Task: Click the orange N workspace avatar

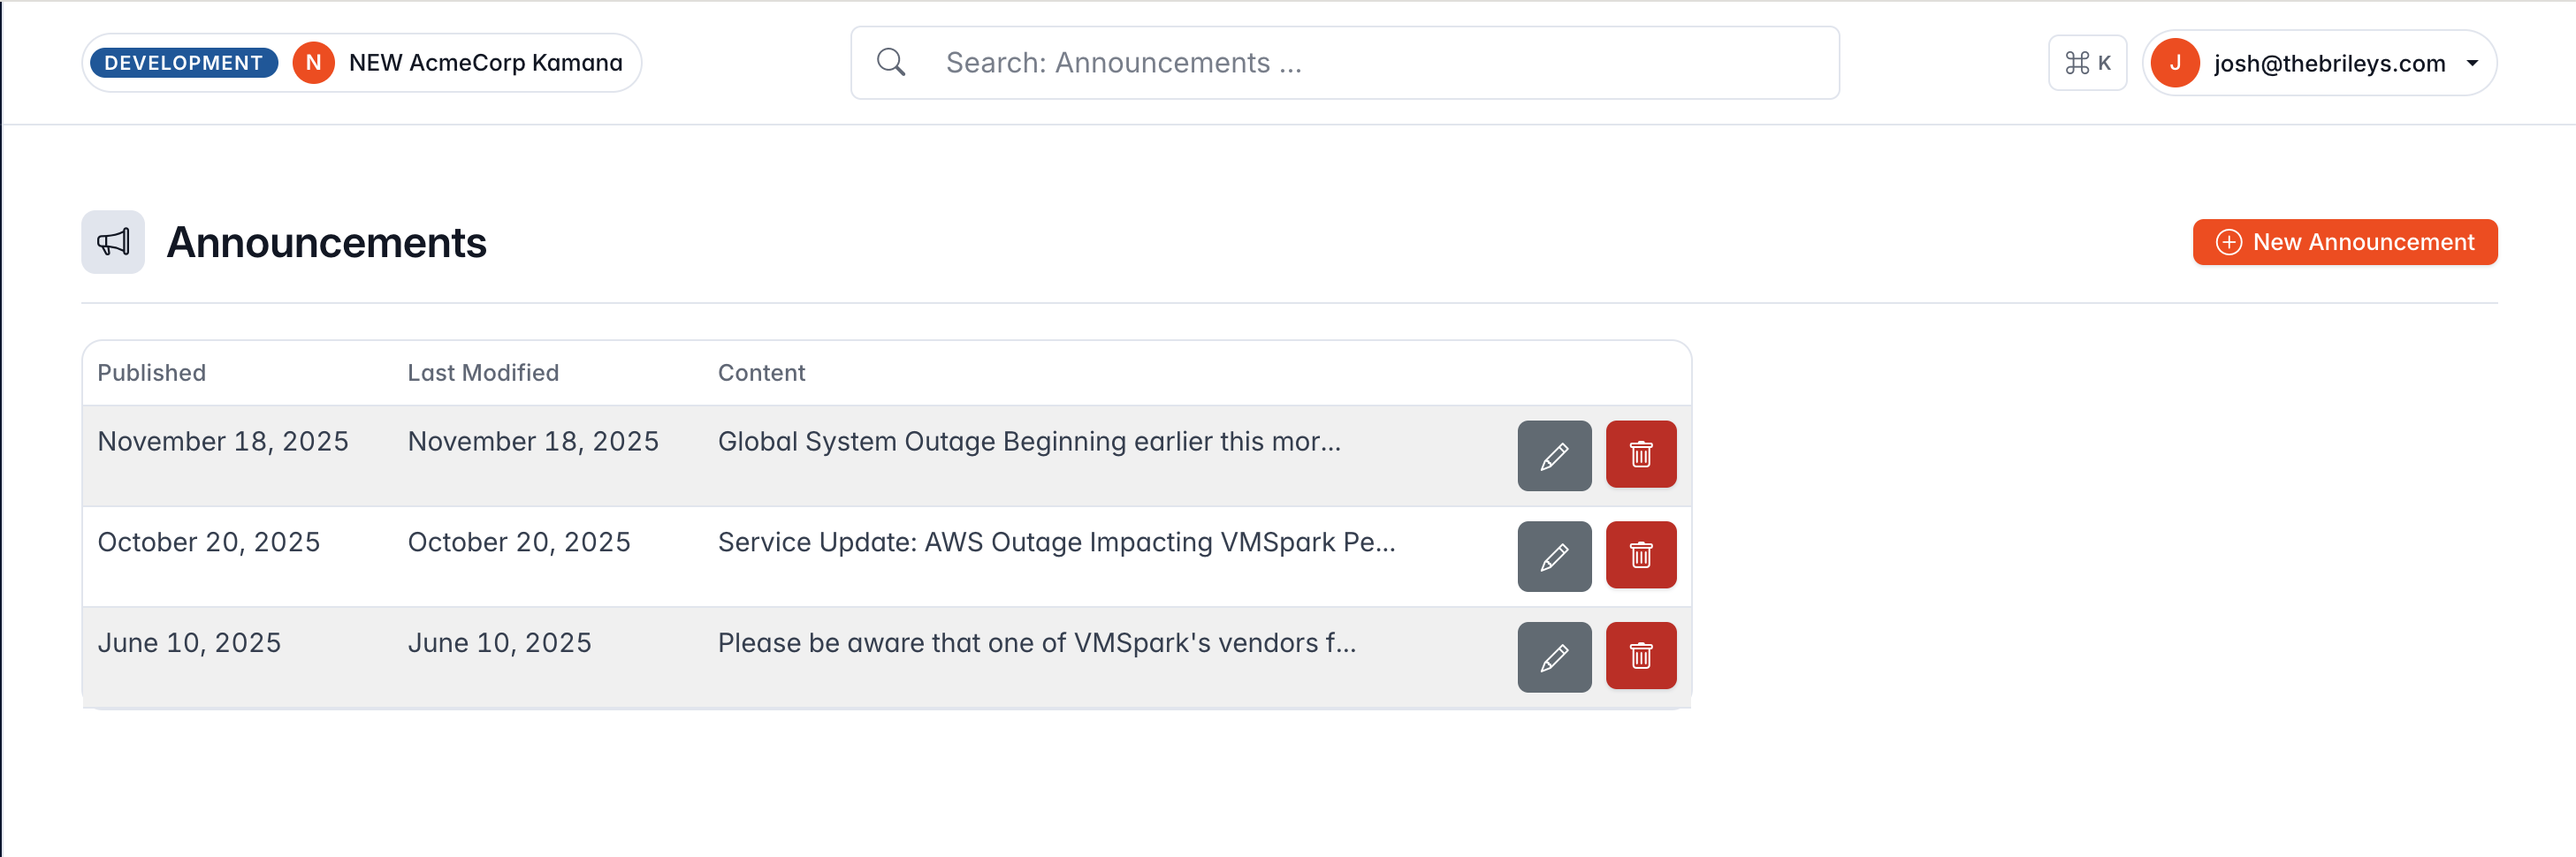Action: pos(314,62)
